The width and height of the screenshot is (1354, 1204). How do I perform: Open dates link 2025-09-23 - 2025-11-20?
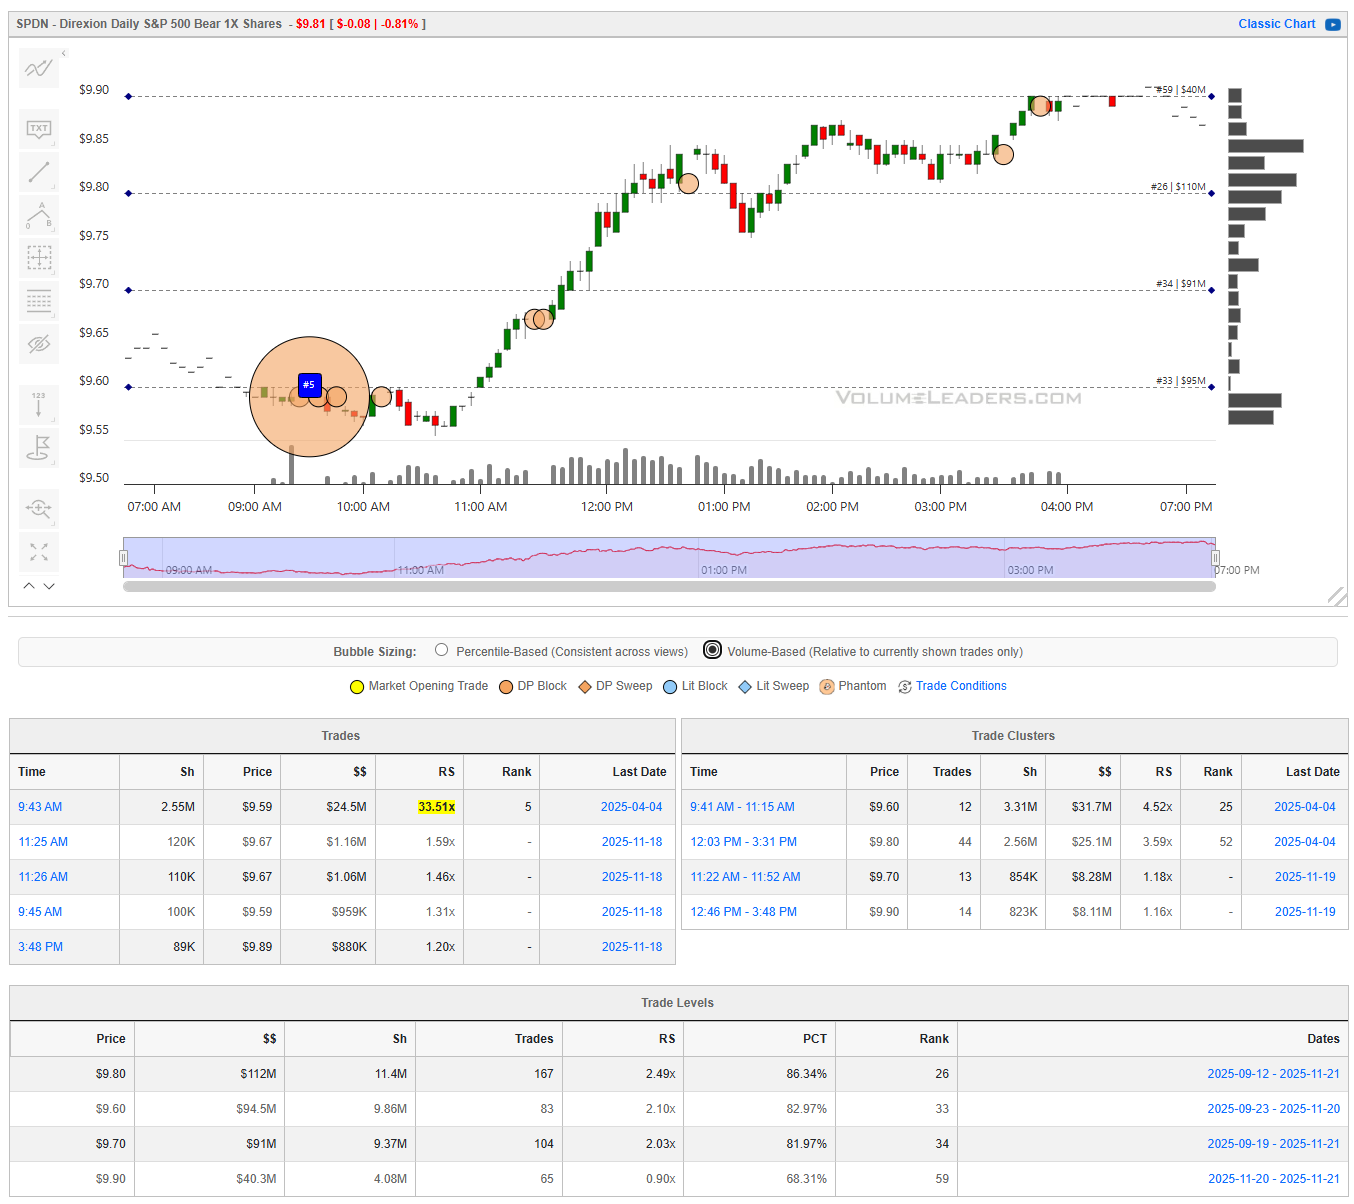[x=1273, y=1109]
